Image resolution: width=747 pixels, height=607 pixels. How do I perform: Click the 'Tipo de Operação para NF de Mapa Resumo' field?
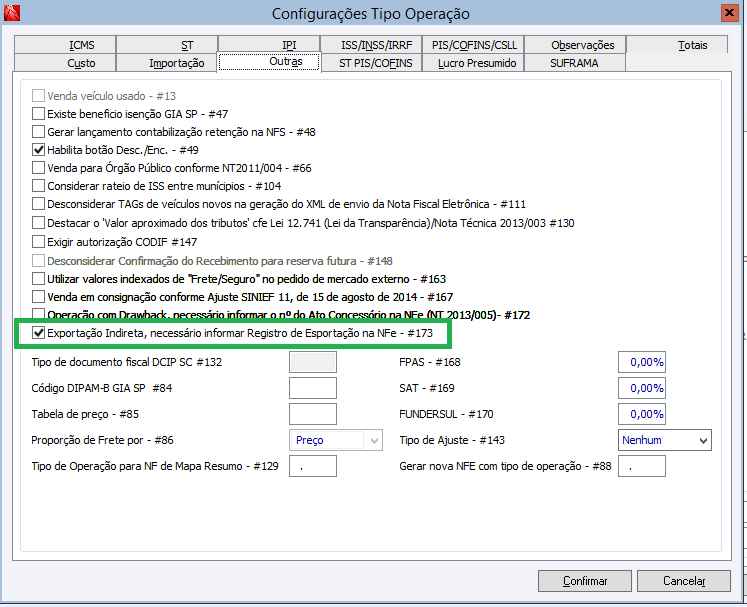point(313,466)
